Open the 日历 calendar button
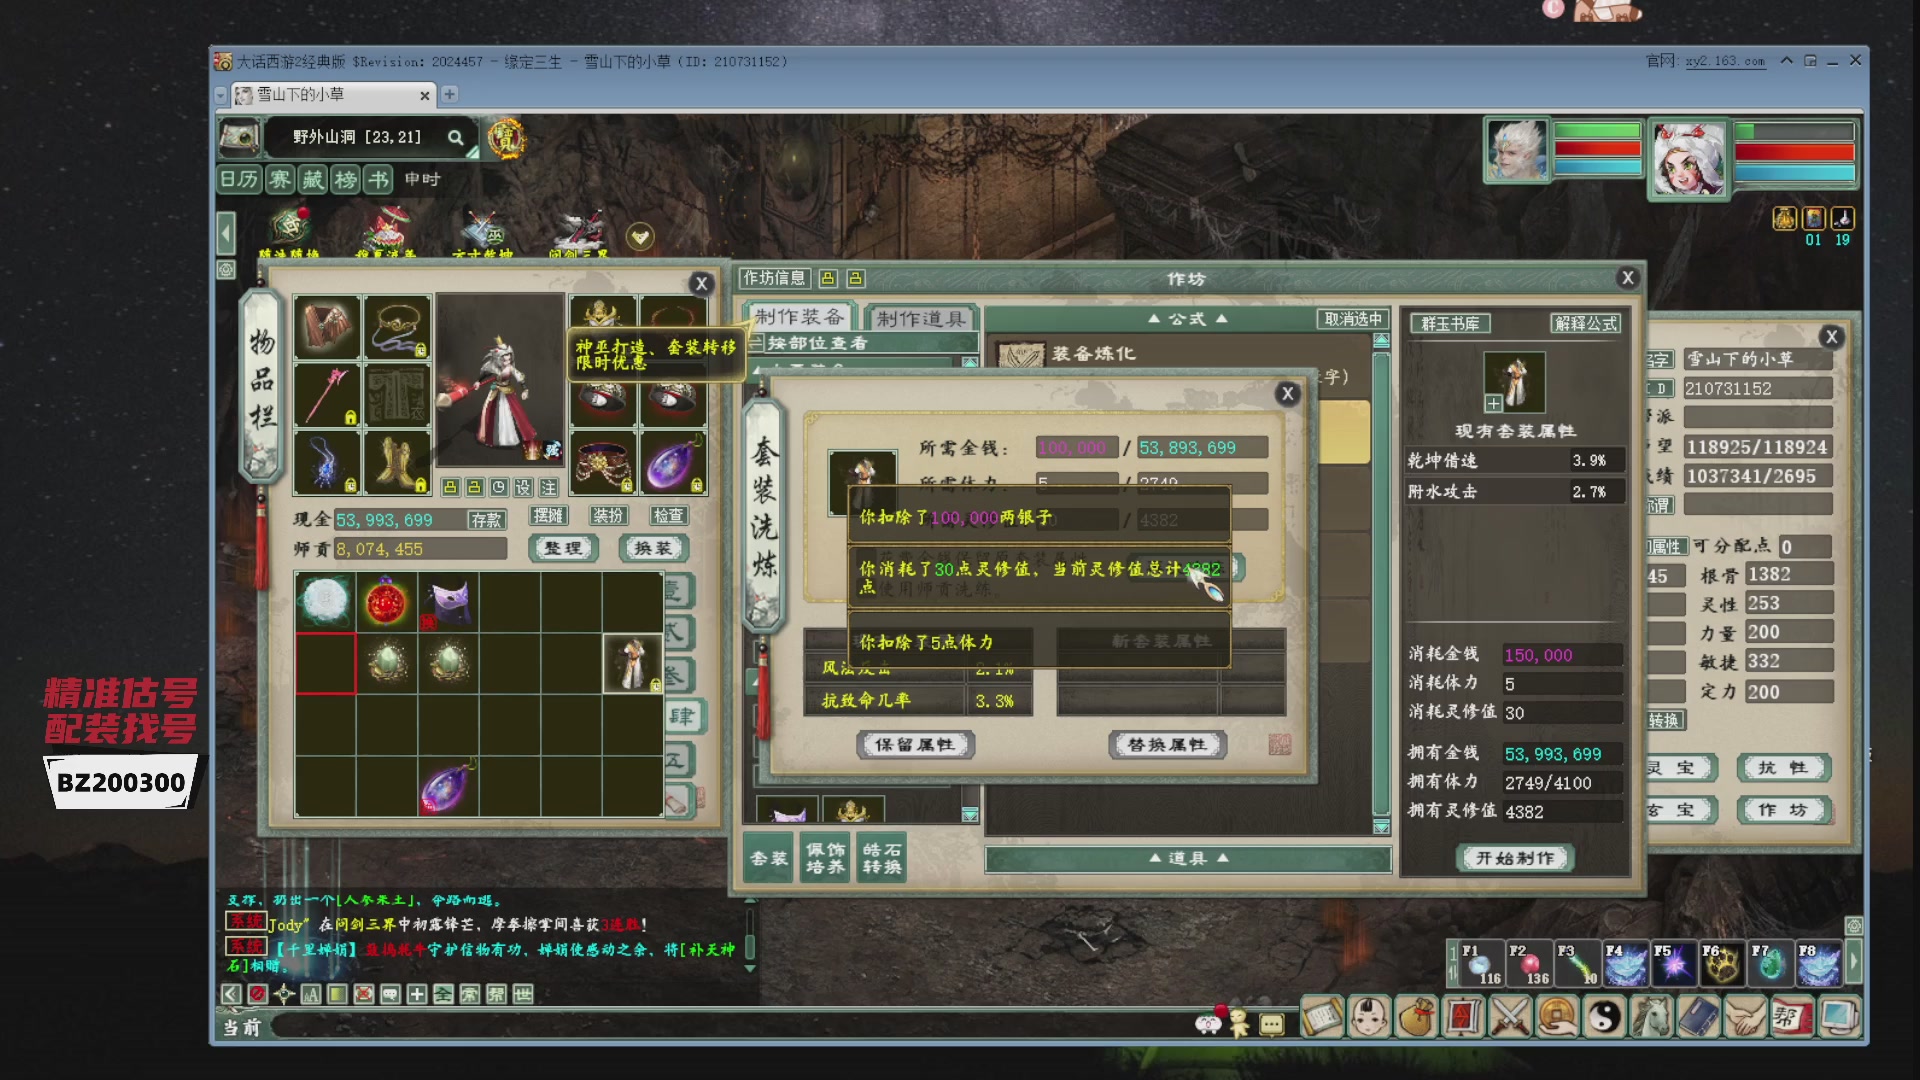 pyautogui.click(x=240, y=179)
